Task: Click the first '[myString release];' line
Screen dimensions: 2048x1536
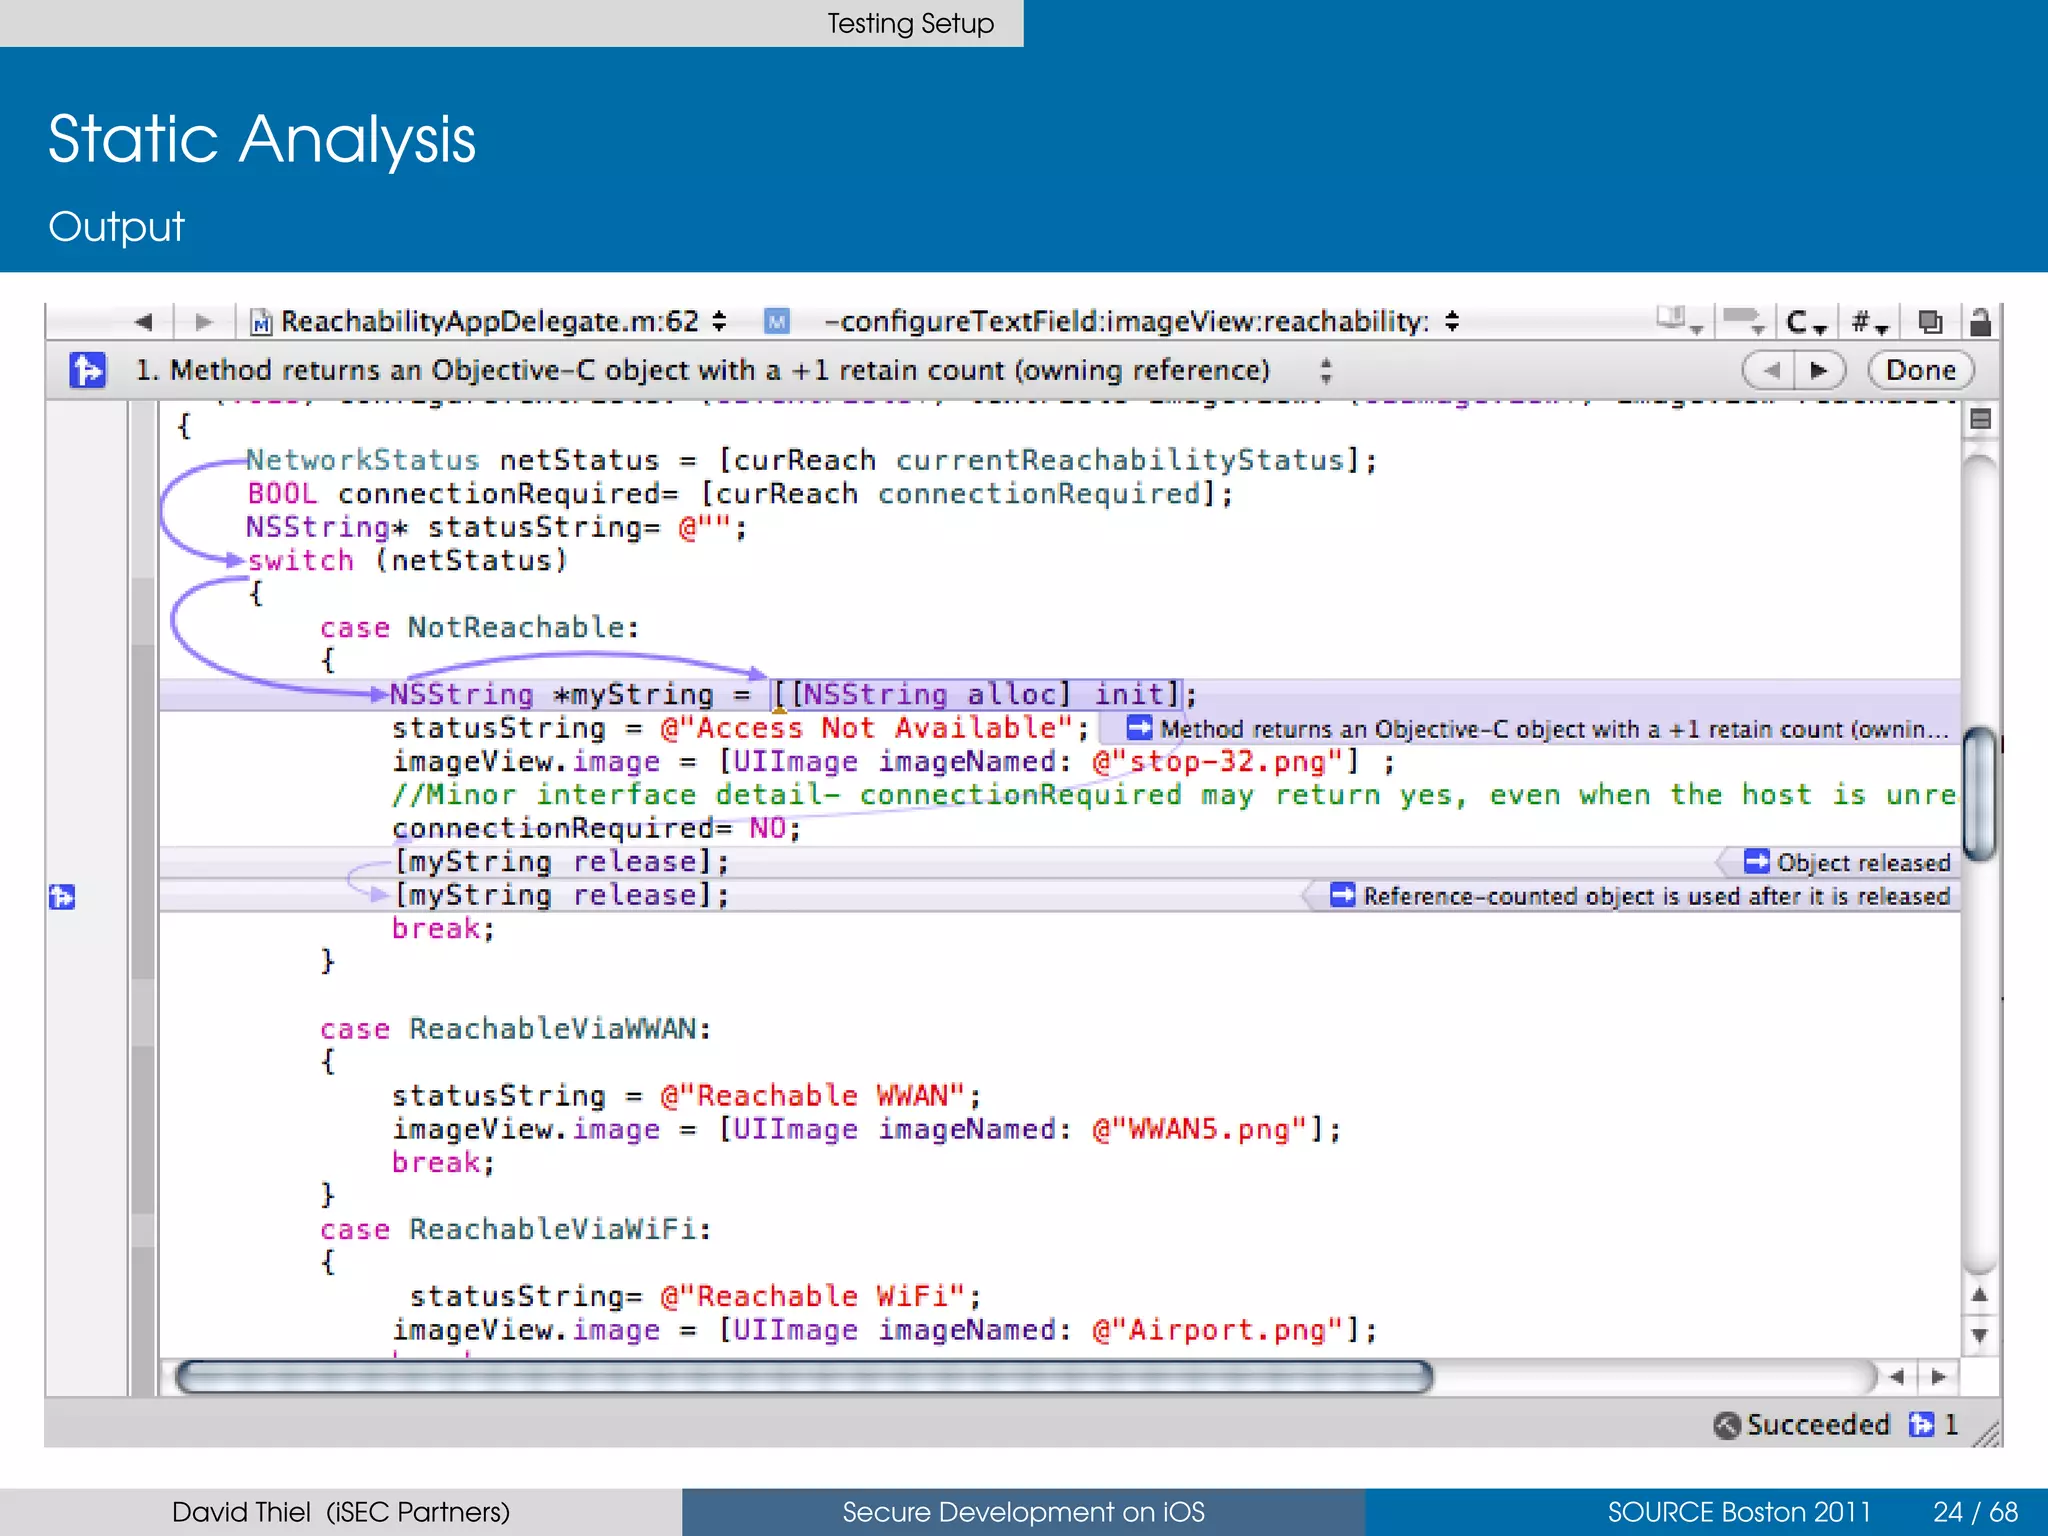Action: [561, 862]
